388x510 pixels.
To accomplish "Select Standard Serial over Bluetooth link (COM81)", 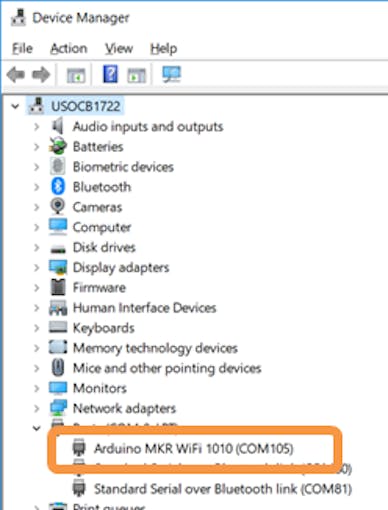I will (x=223, y=489).
